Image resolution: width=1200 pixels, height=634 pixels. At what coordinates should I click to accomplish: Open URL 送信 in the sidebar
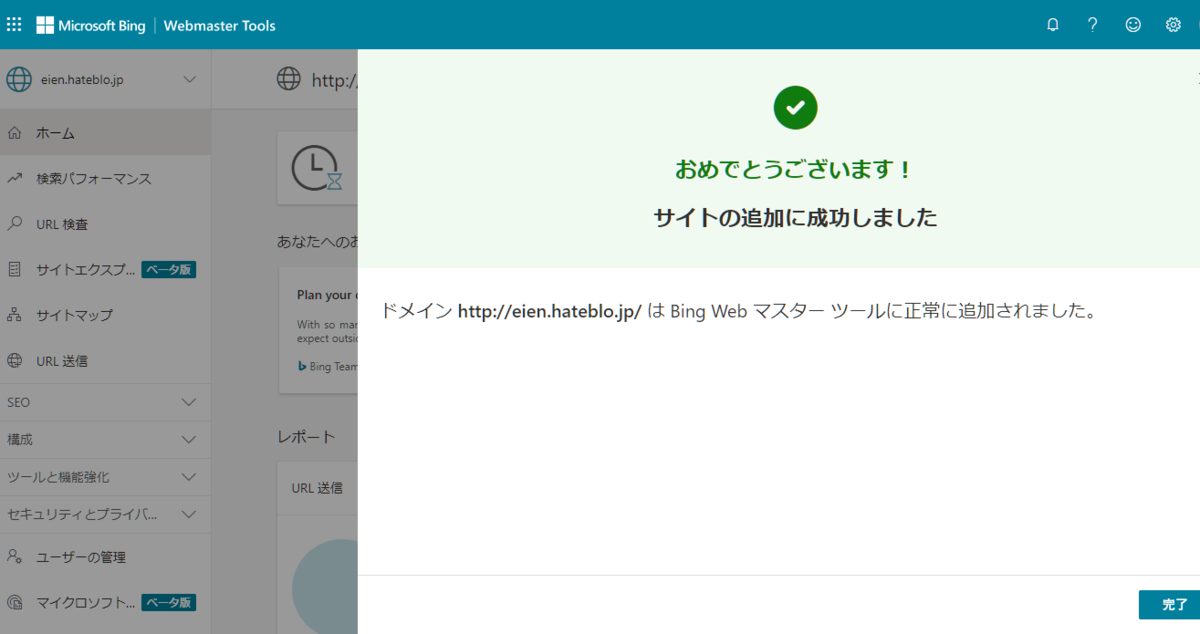click(x=105, y=361)
